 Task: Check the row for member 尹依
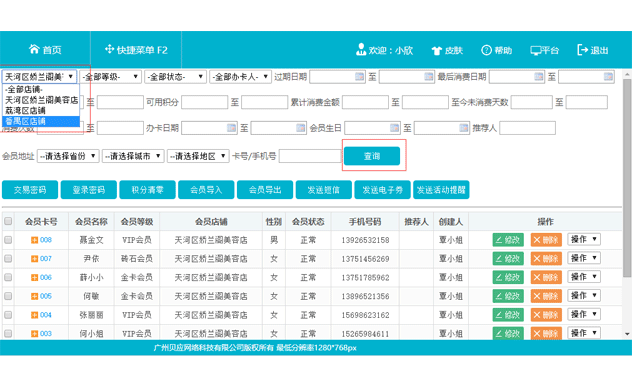pyautogui.click(x=8, y=259)
